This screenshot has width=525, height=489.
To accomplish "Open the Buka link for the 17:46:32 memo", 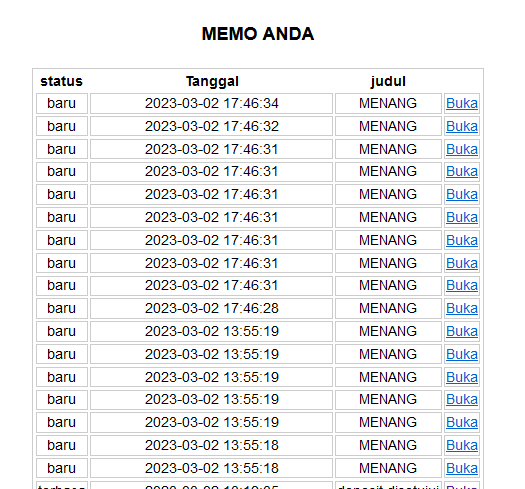I will pyautogui.click(x=462, y=127).
